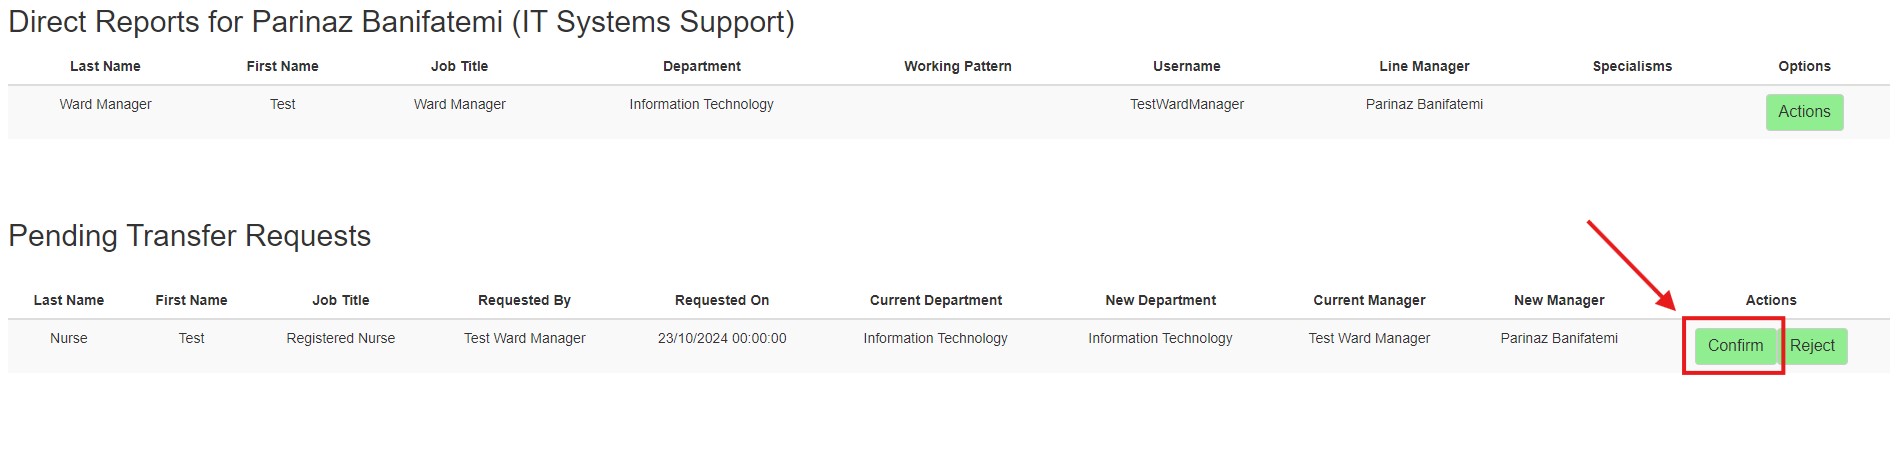
Task: Click the Last Name header in Direct Reports
Action: coord(105,66)
